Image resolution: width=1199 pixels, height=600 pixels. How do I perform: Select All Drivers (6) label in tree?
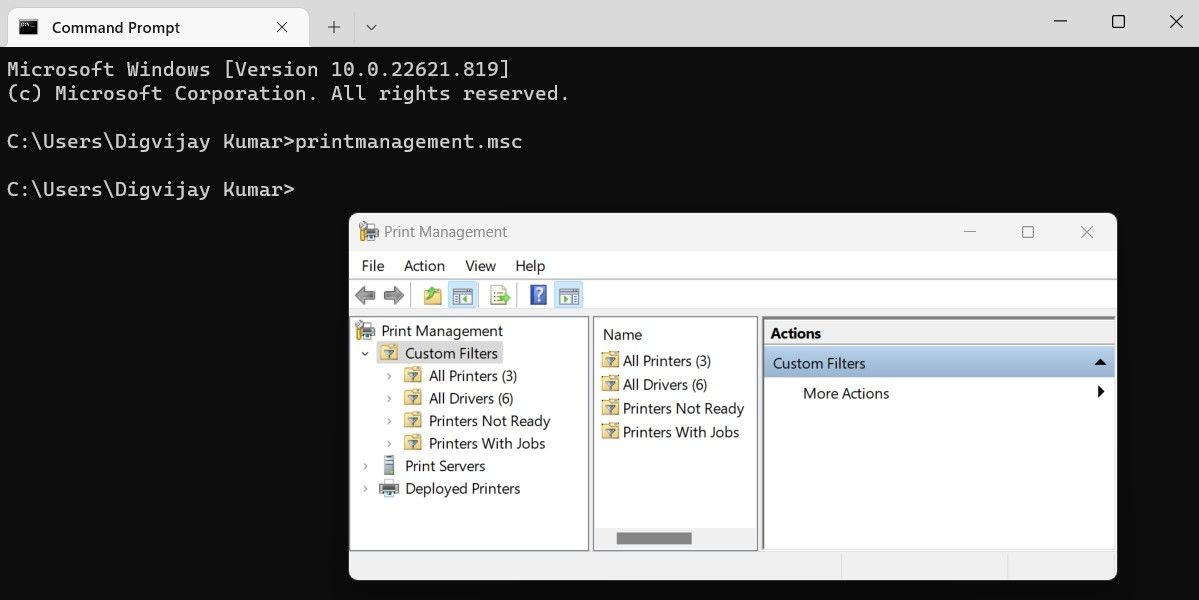[471, 398]
